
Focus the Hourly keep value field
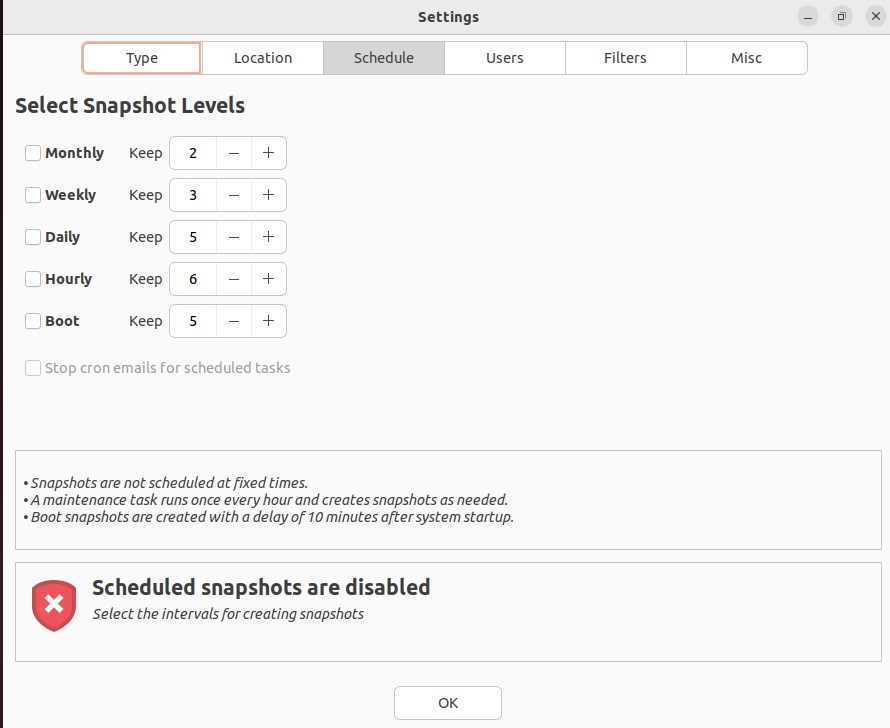click(x=193, y=279)
